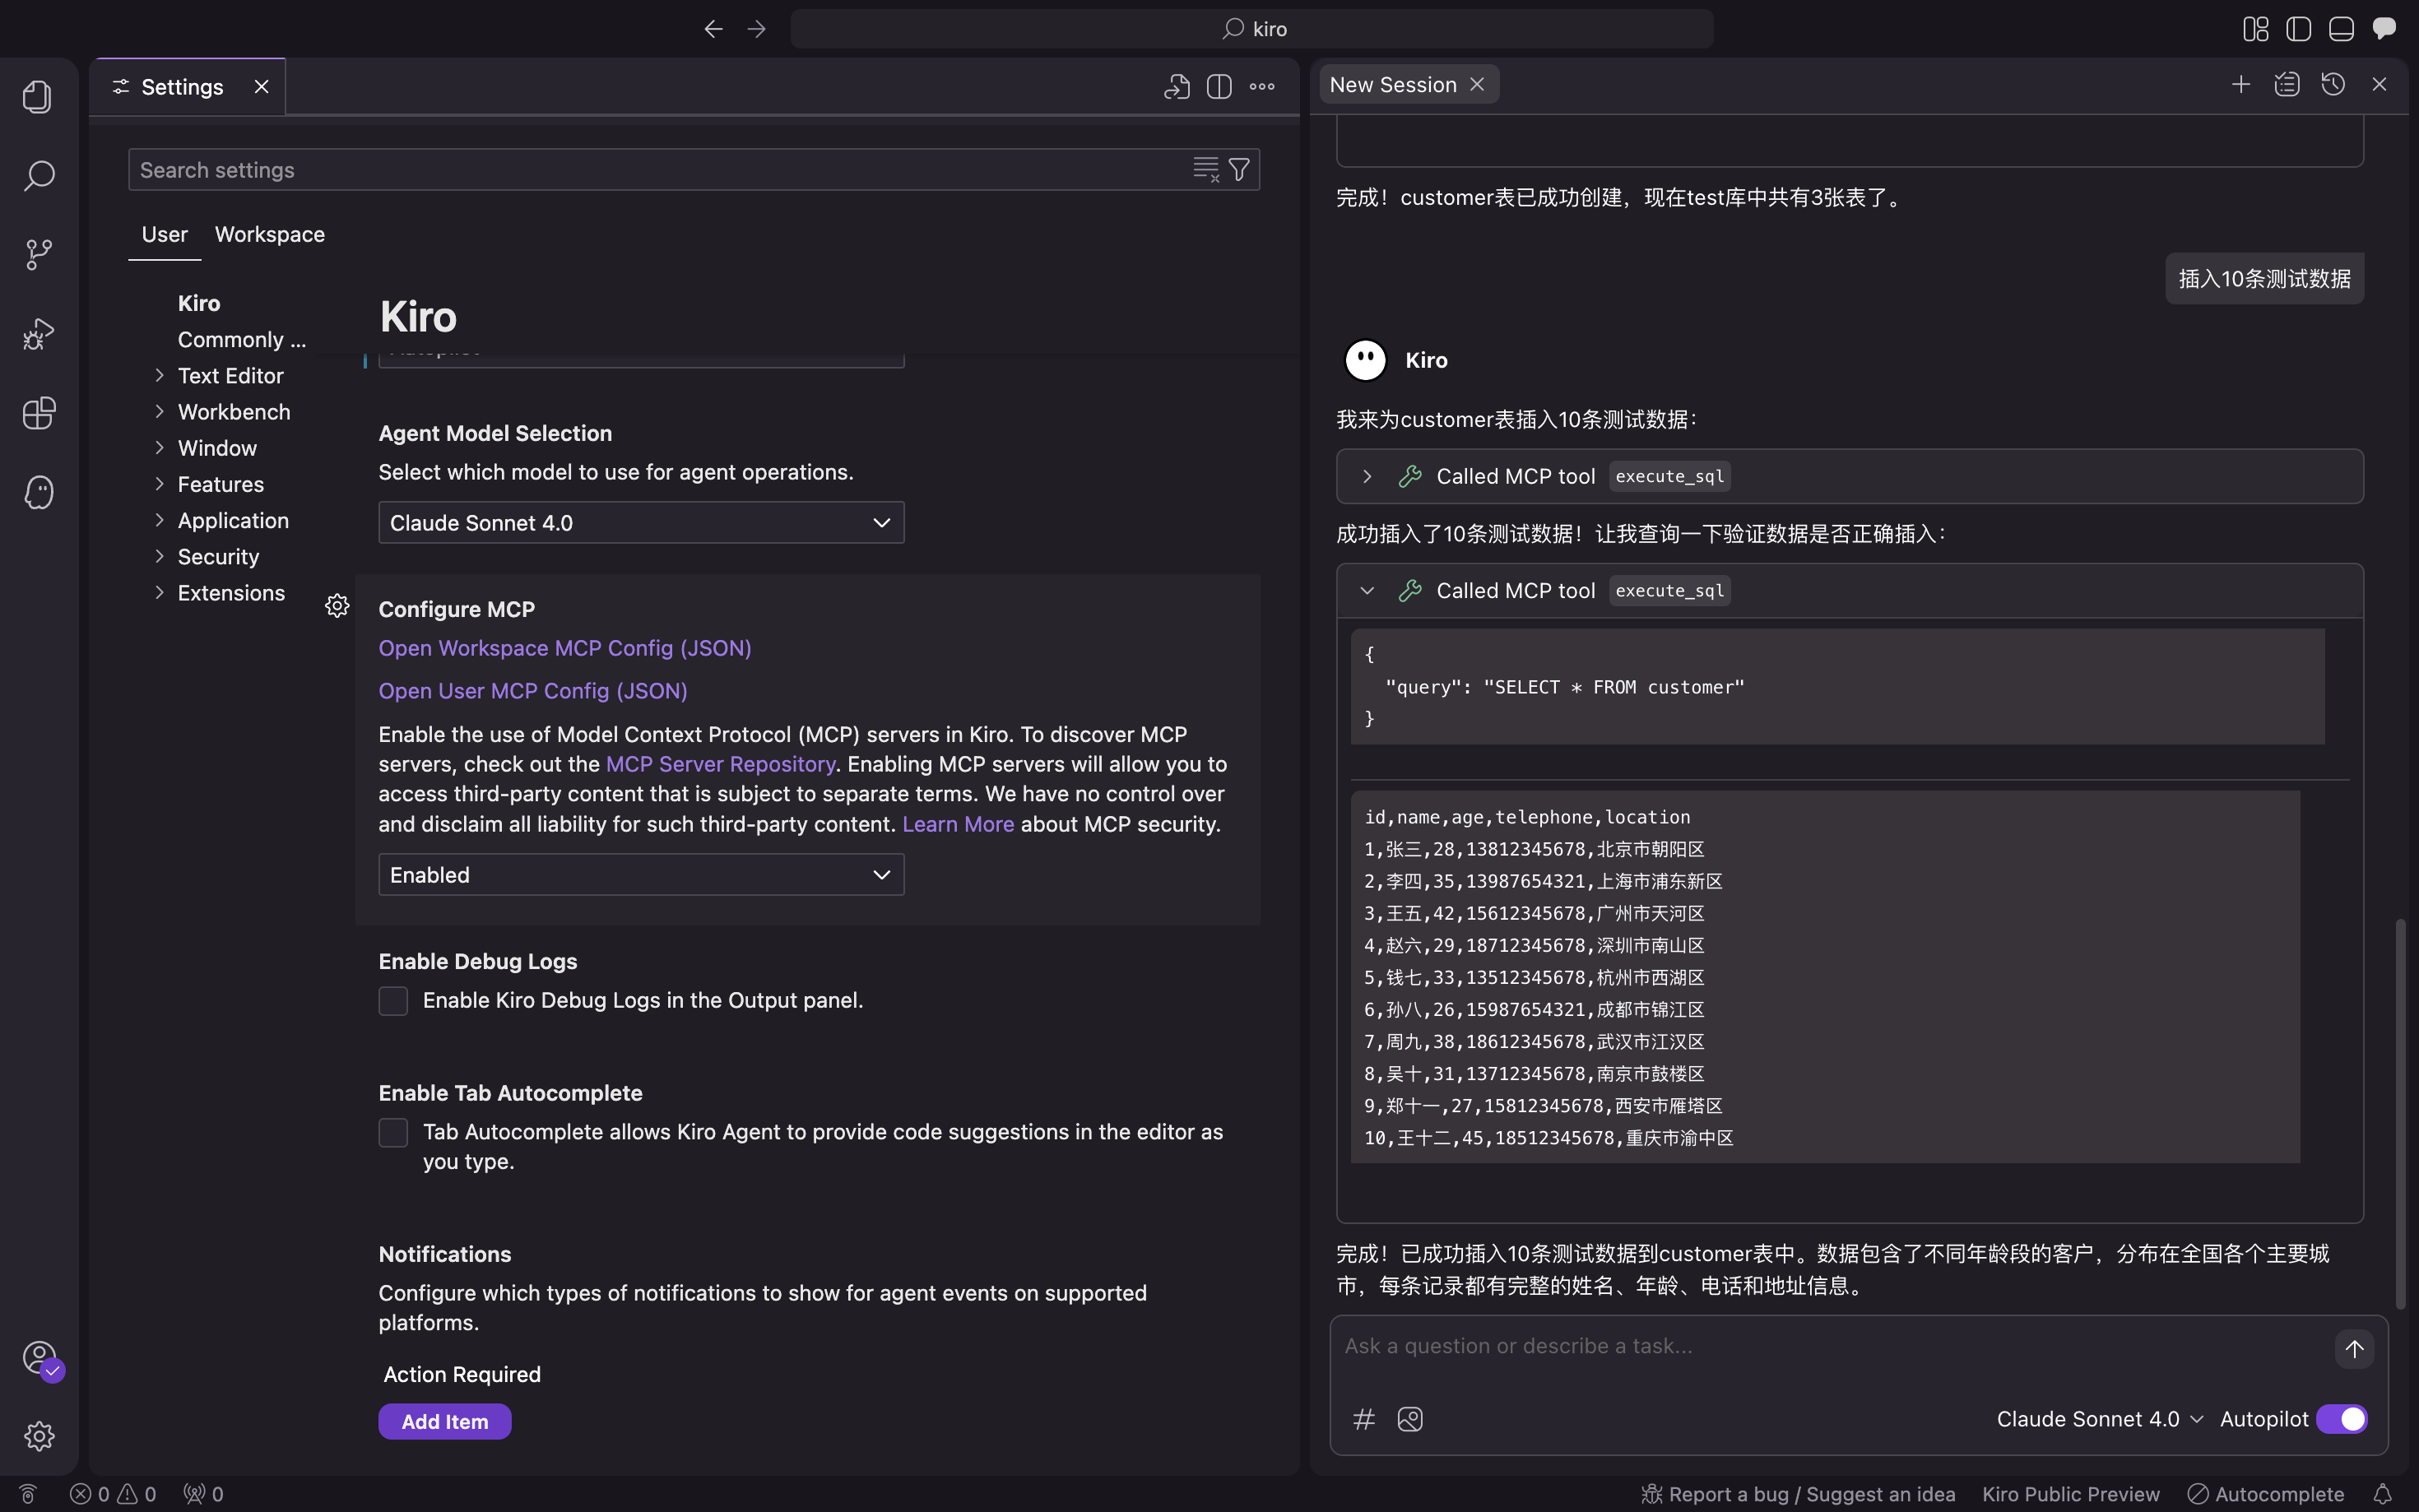This screenshot has height=1512, width=2419.
Task: Click the Add Item button
Action: point(445,1421)
